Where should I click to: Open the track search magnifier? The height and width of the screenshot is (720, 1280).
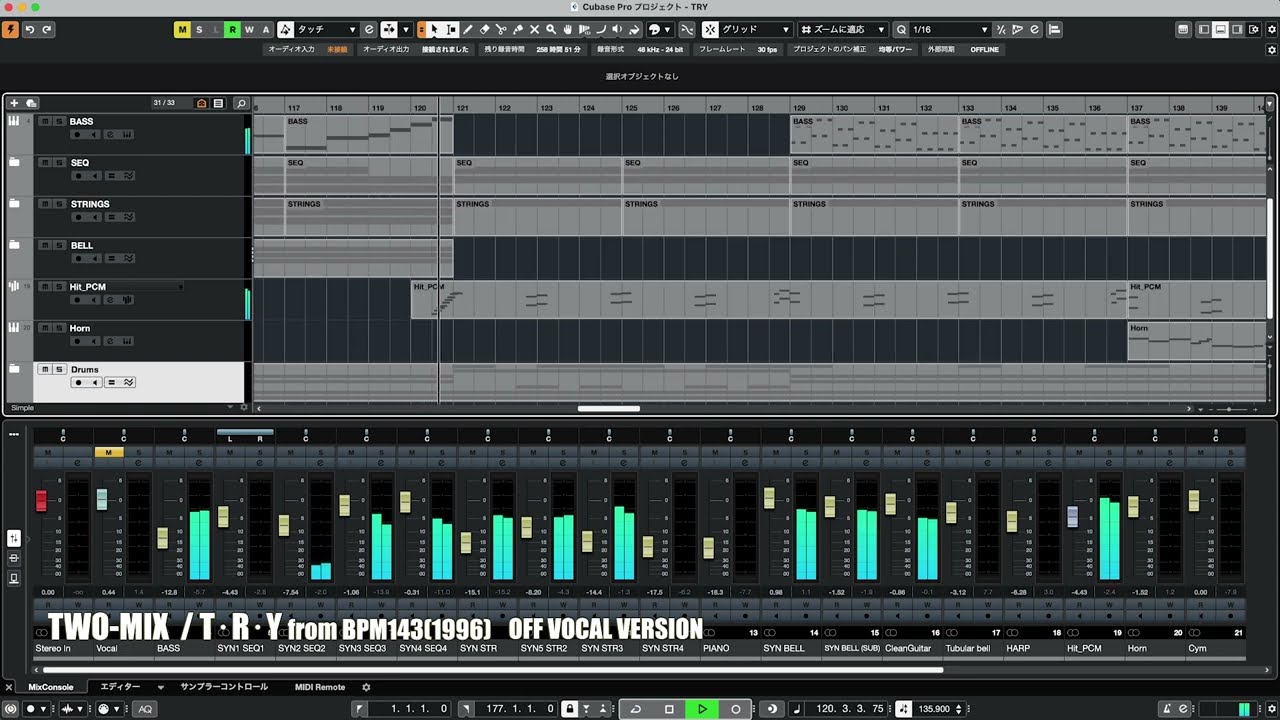(241, 103)
